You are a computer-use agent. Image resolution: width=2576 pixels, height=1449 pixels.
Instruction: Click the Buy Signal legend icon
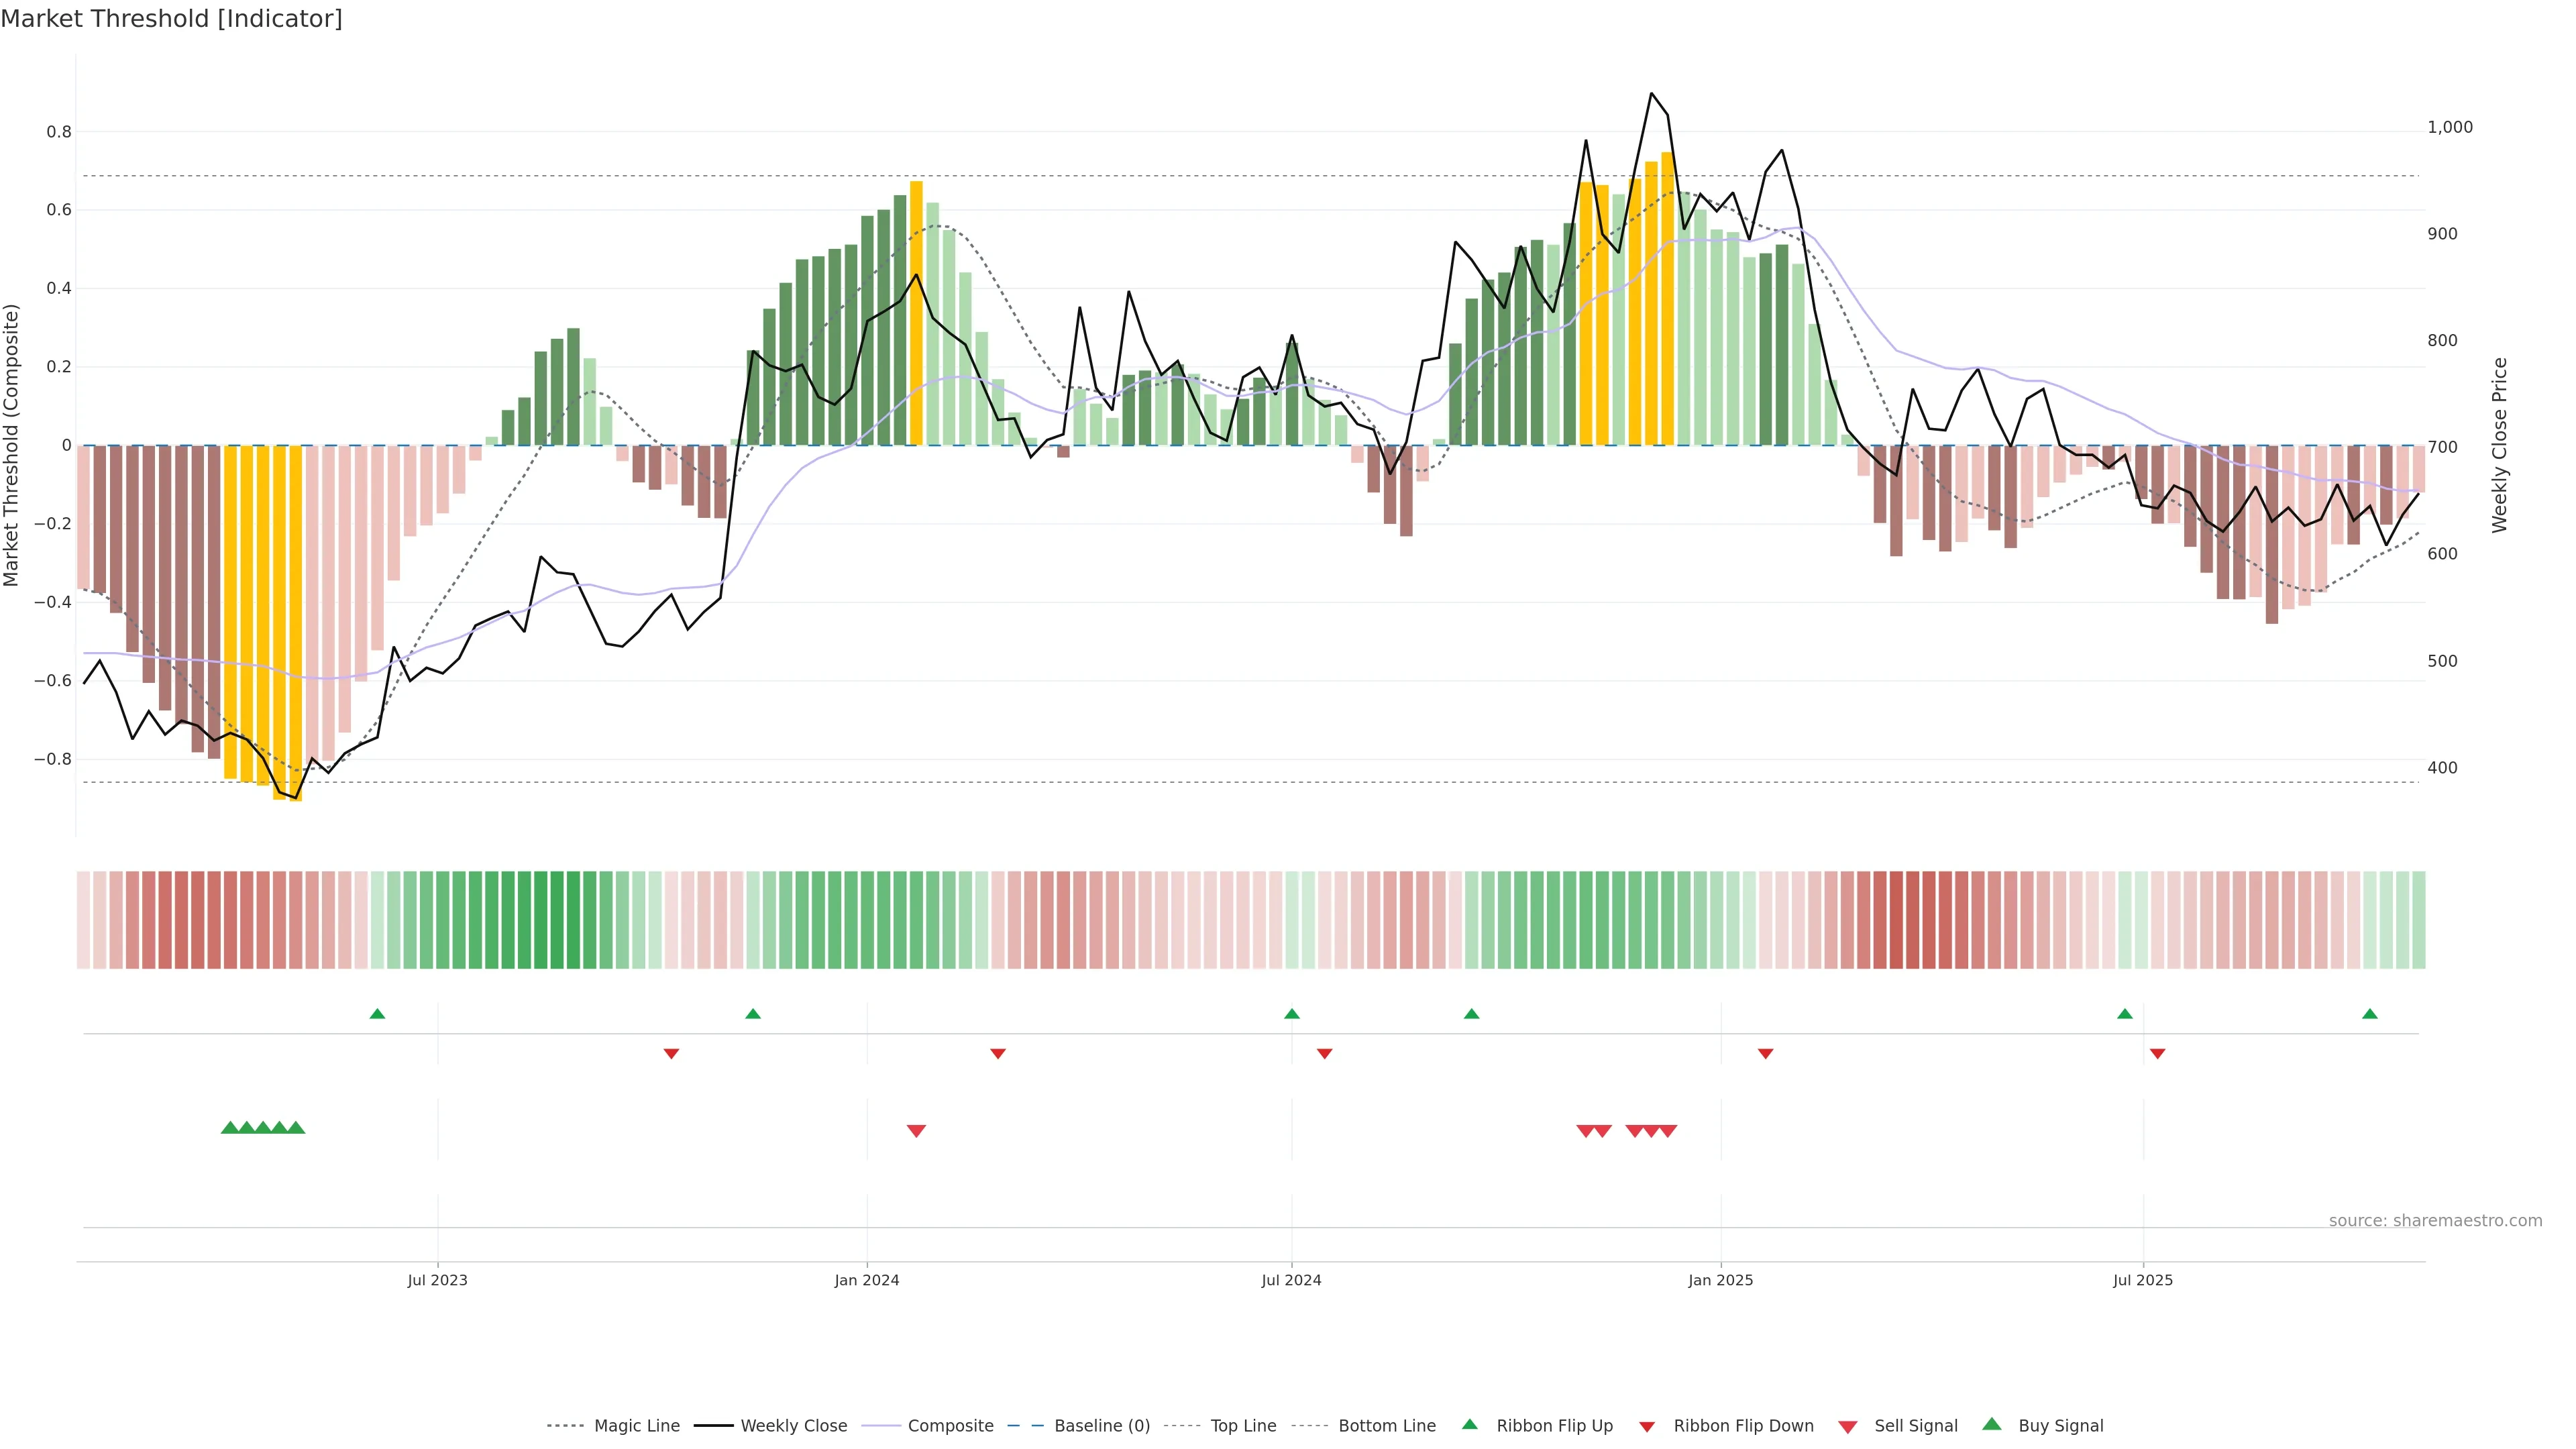(1992, 1425)
